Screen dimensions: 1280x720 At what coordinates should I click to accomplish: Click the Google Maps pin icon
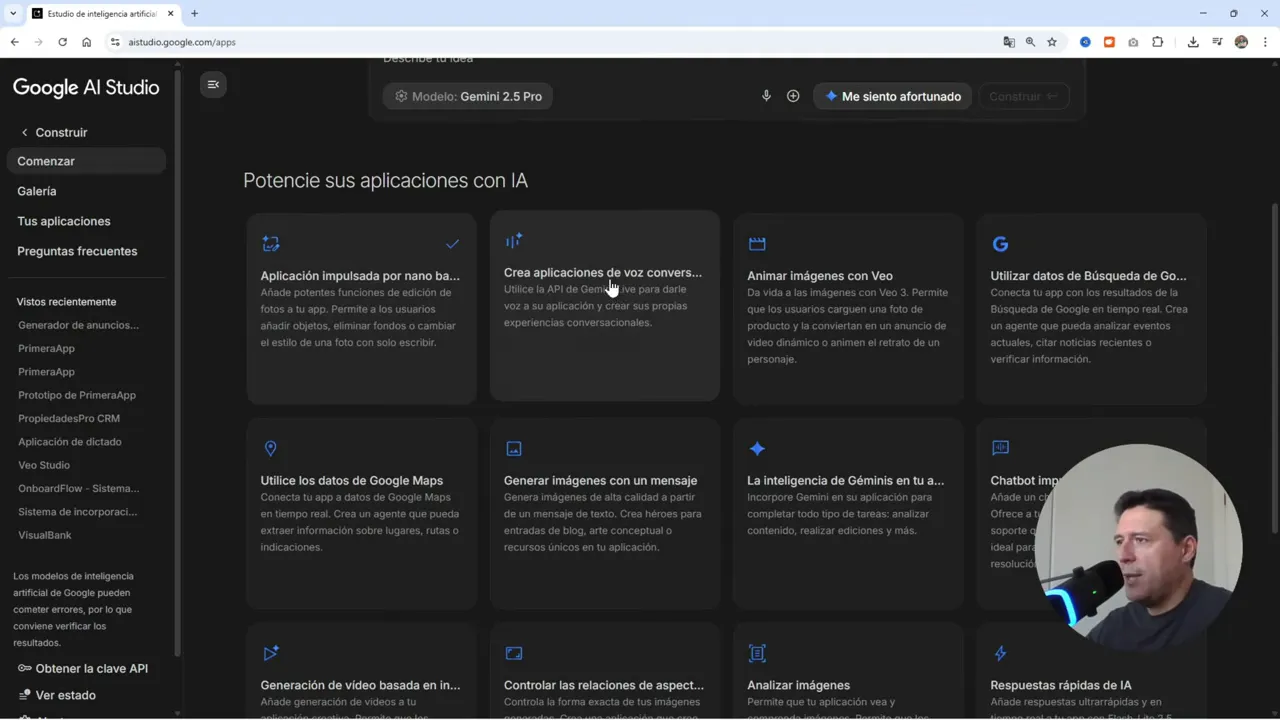pos(270,448)
